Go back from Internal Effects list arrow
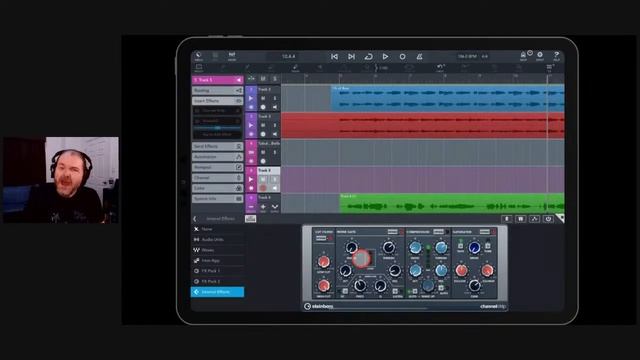Viewport: 640px width, 360px height. point(195,219)
